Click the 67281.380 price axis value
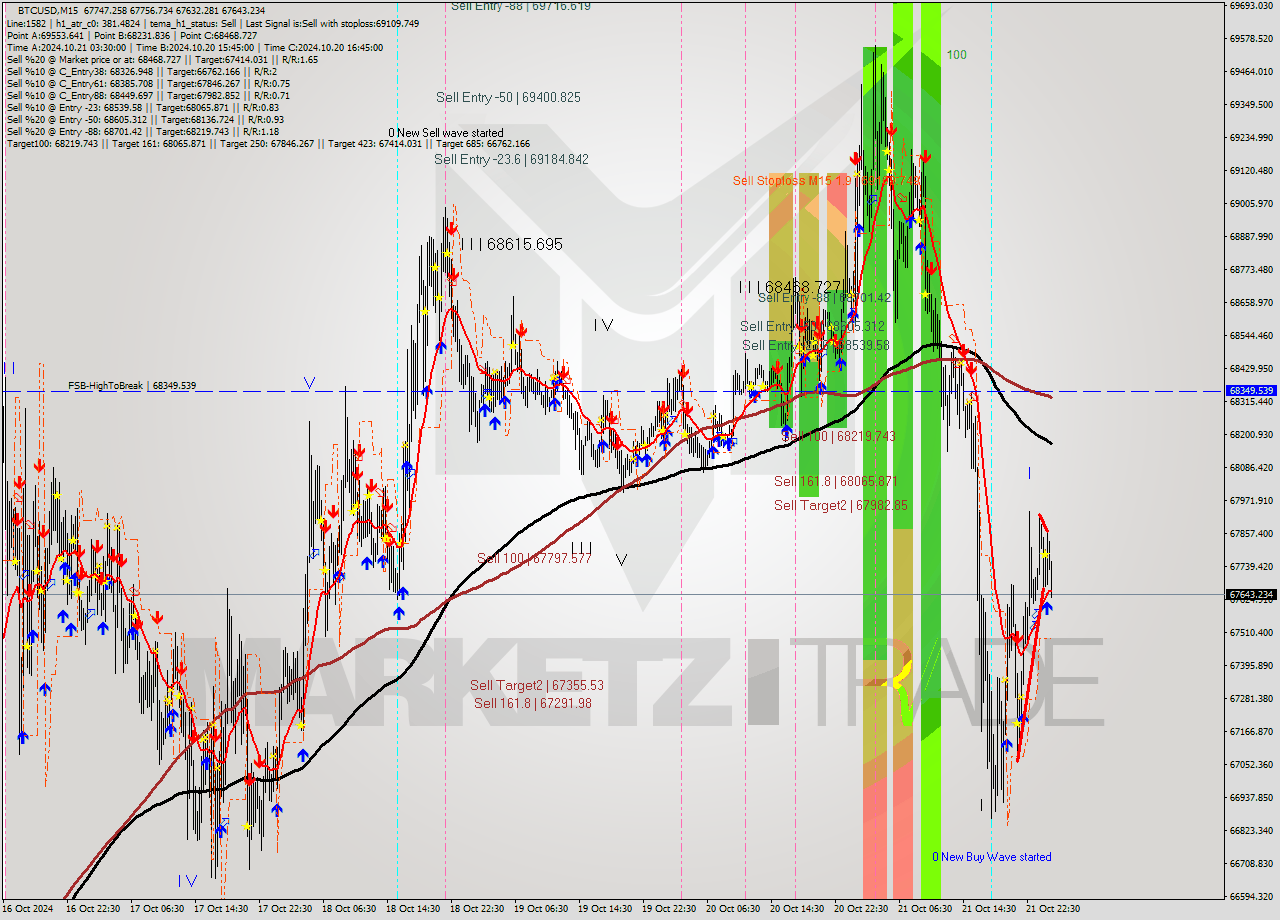This screenshot has width=1280, height=920. click(1252, 699)
